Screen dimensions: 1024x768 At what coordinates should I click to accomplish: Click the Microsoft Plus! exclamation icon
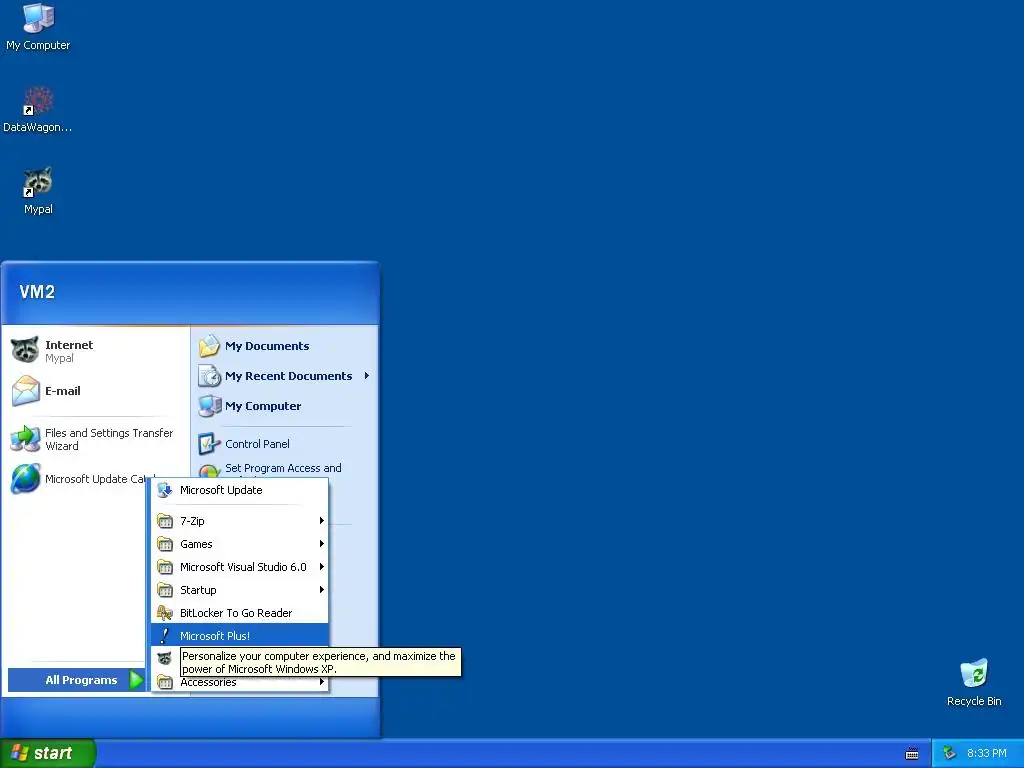[x=165, y=635]
